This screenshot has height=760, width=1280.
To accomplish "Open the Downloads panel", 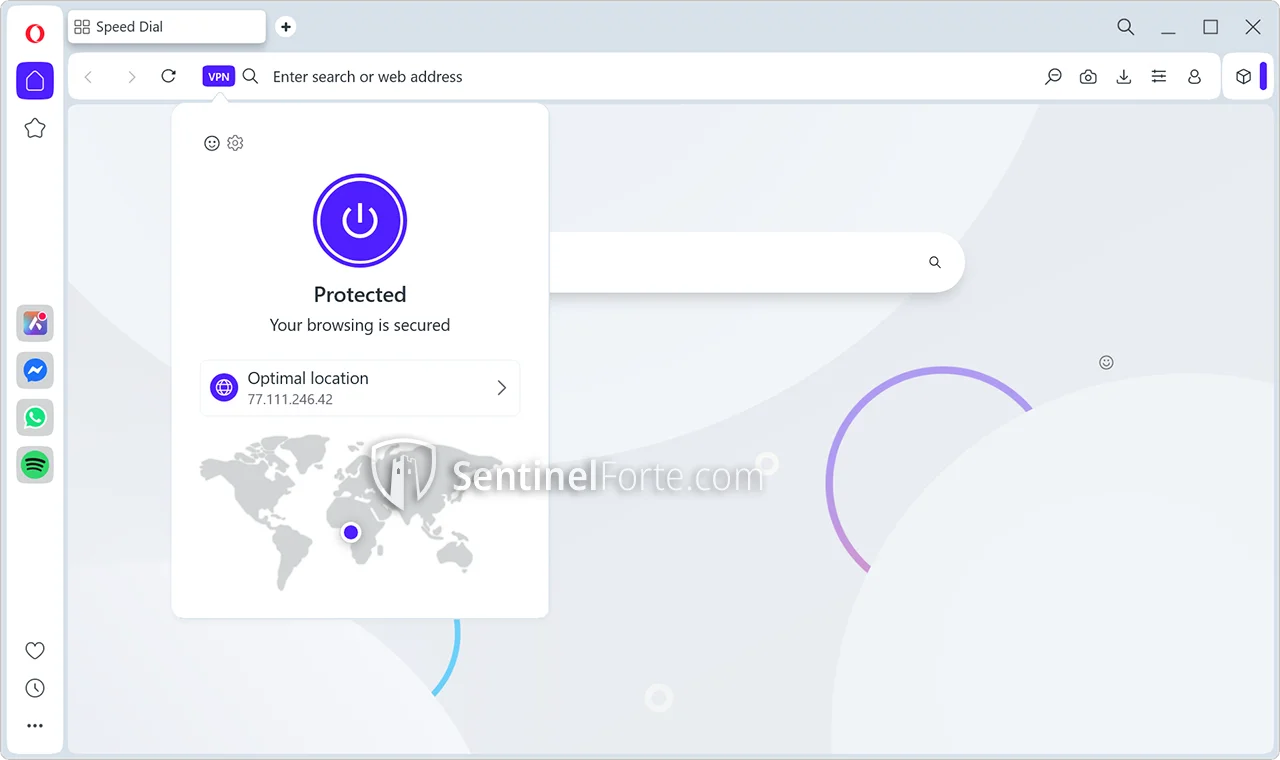I will click(1124, 77).
